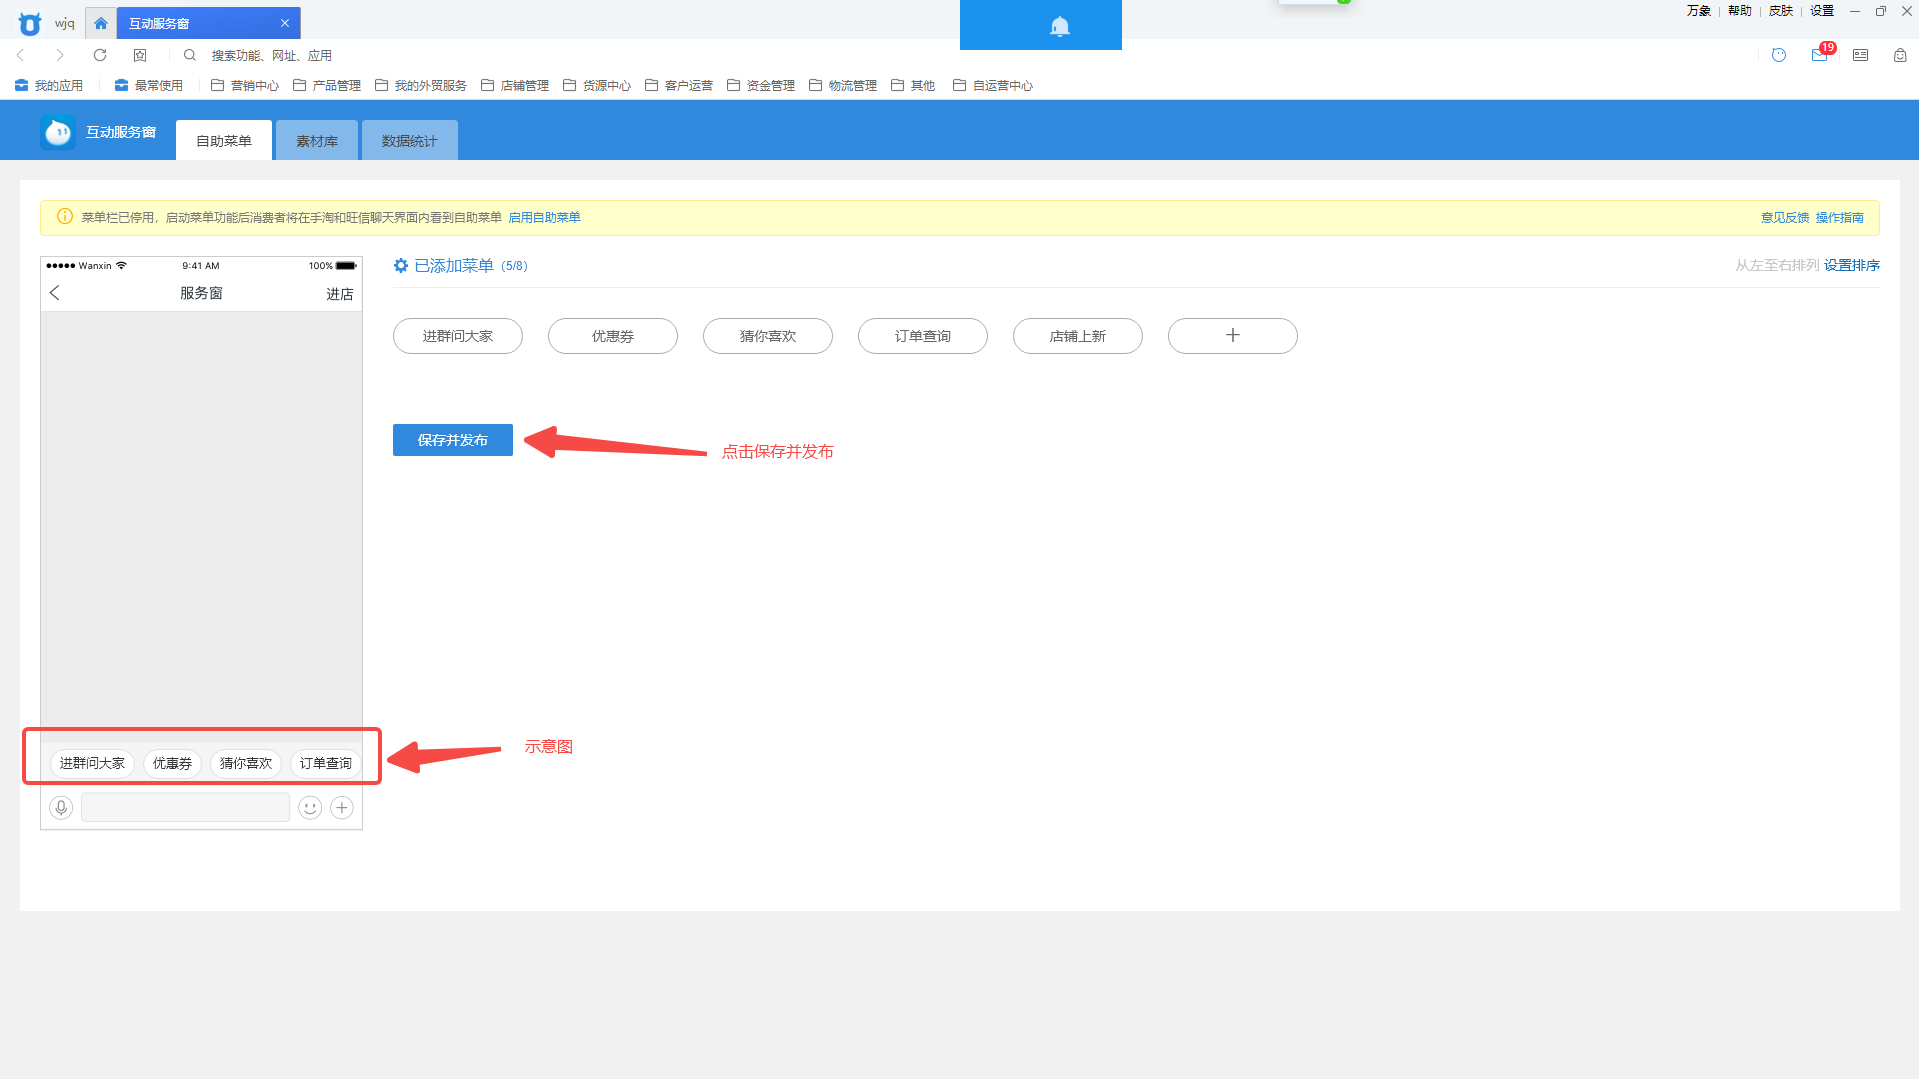Expand the 资金管理 folder
This screenshot has height=1079, width=1919.
pyautogui.click(x=761, y=86)
